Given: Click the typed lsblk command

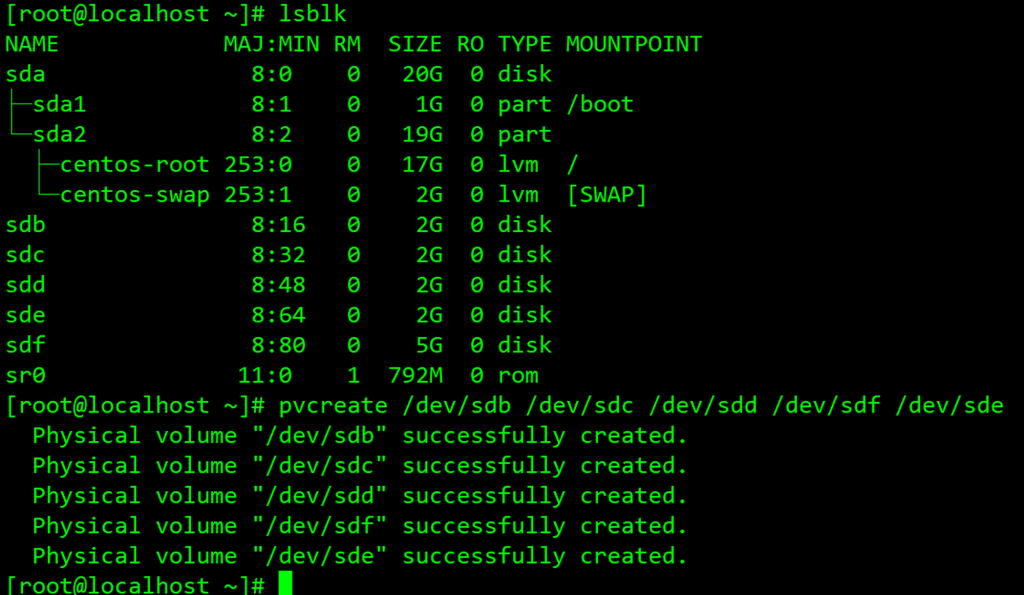Looking at the screenshot, I should pos(312,14).
